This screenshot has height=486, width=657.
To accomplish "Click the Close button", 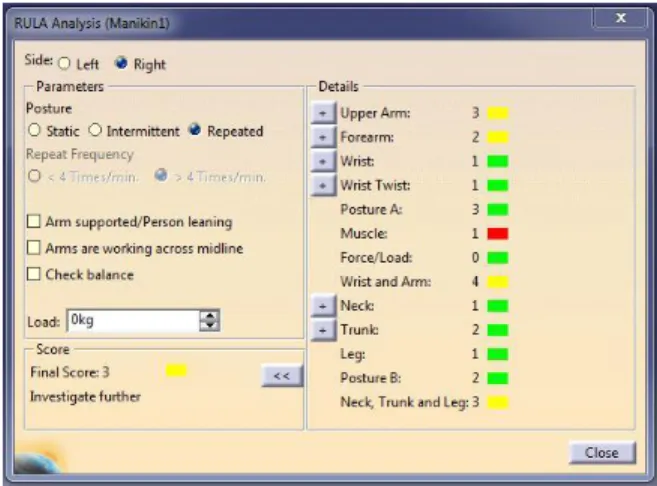I will click(x=602, y=452).
